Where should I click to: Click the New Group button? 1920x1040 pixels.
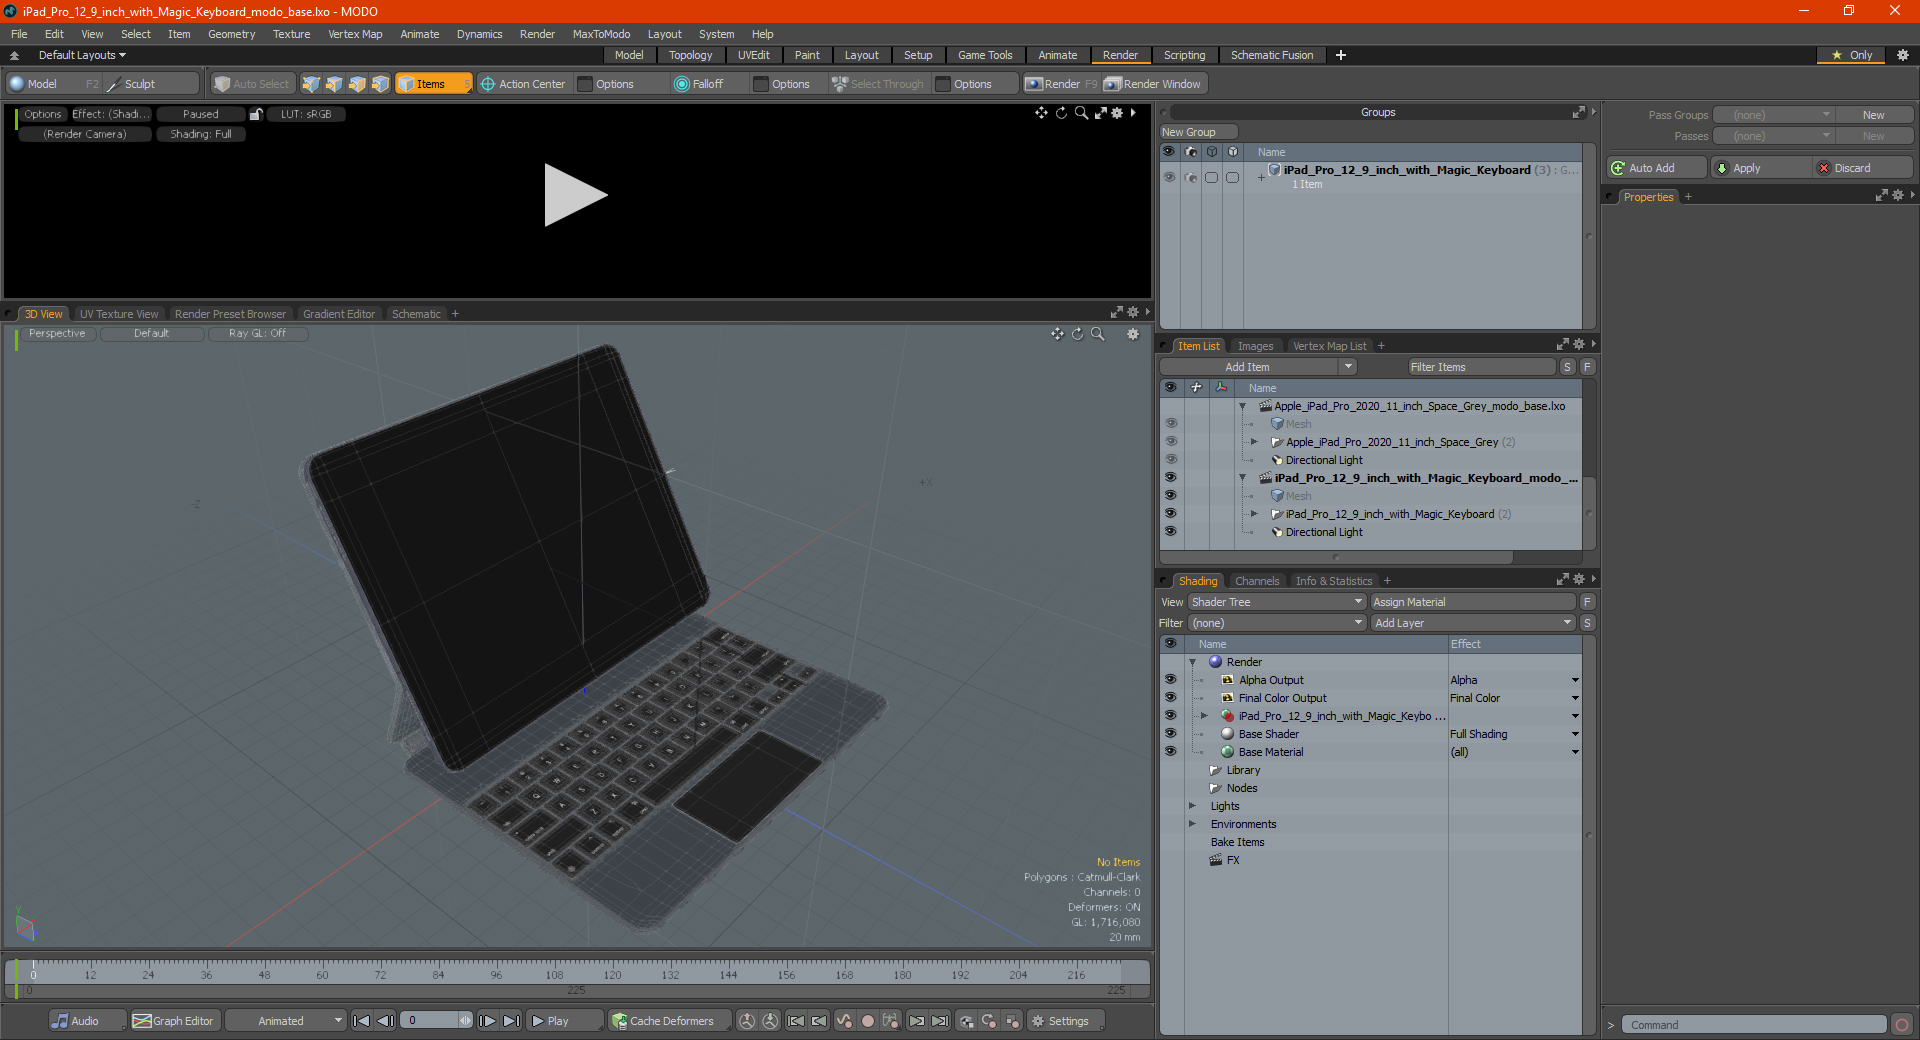coord(1198,132)
